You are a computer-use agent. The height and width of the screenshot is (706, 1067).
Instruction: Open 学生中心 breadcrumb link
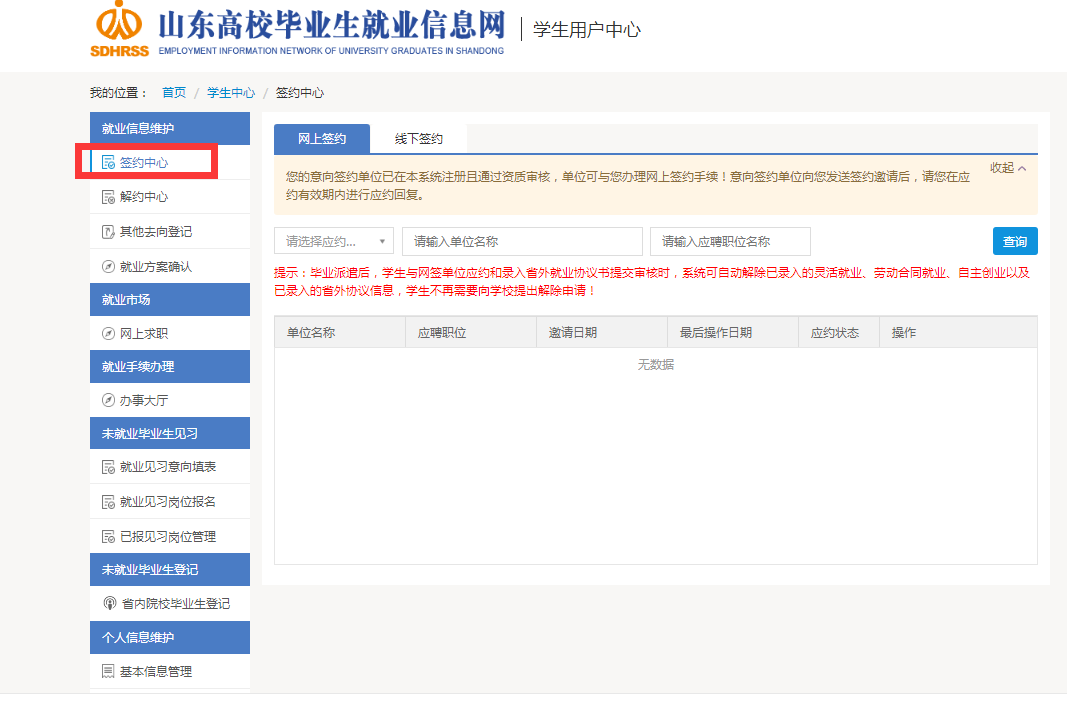click(x=231, y=93)
